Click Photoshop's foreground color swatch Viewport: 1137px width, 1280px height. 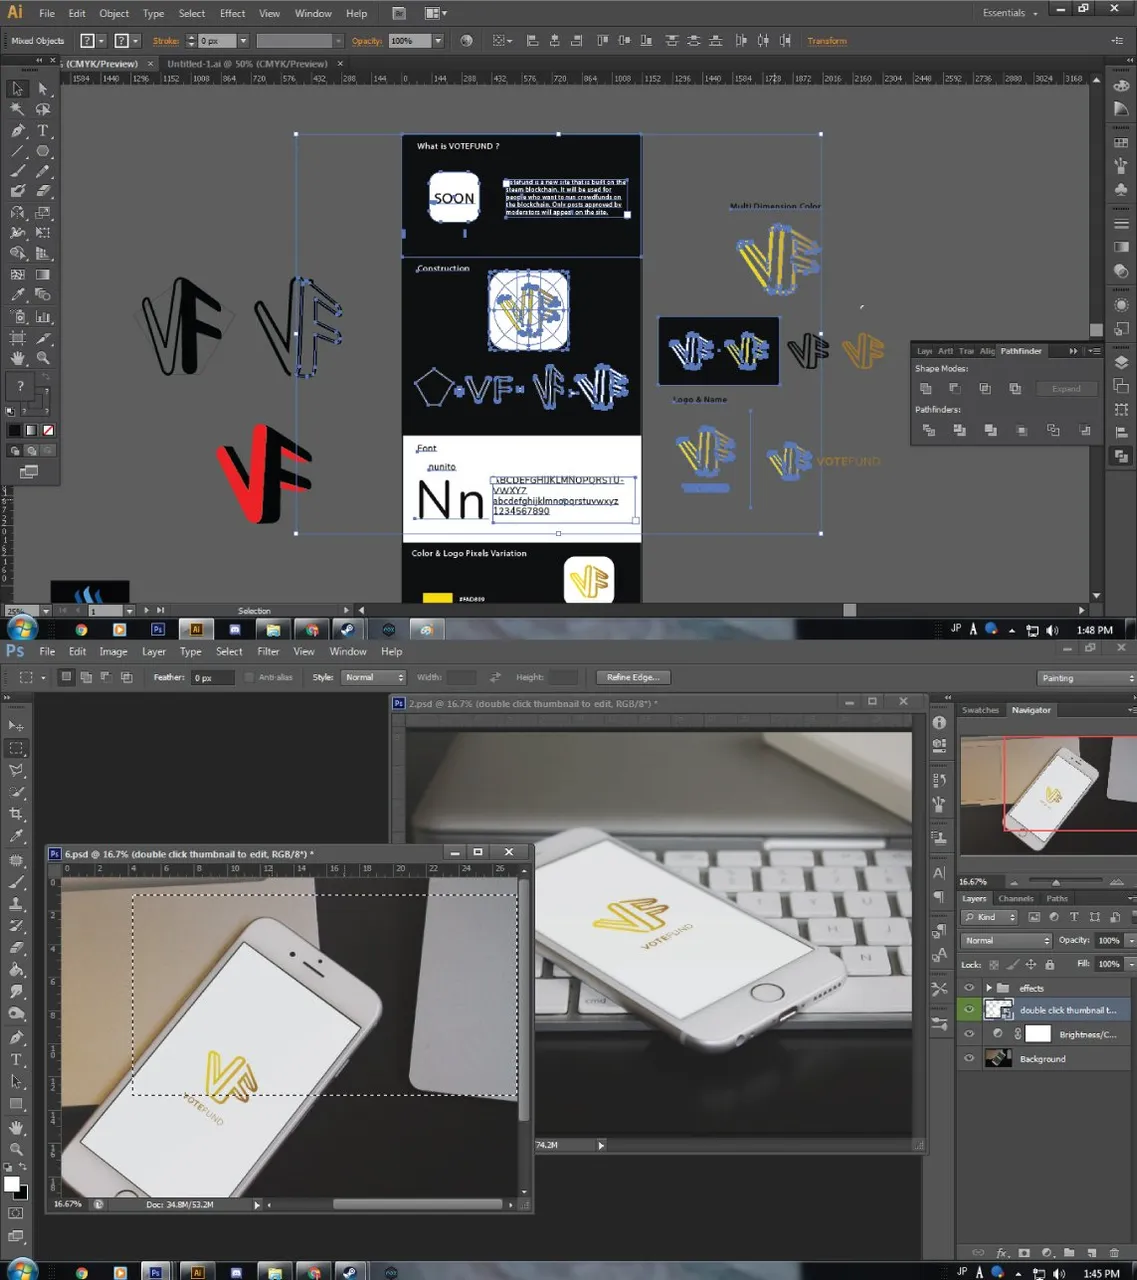[11, 1184]
